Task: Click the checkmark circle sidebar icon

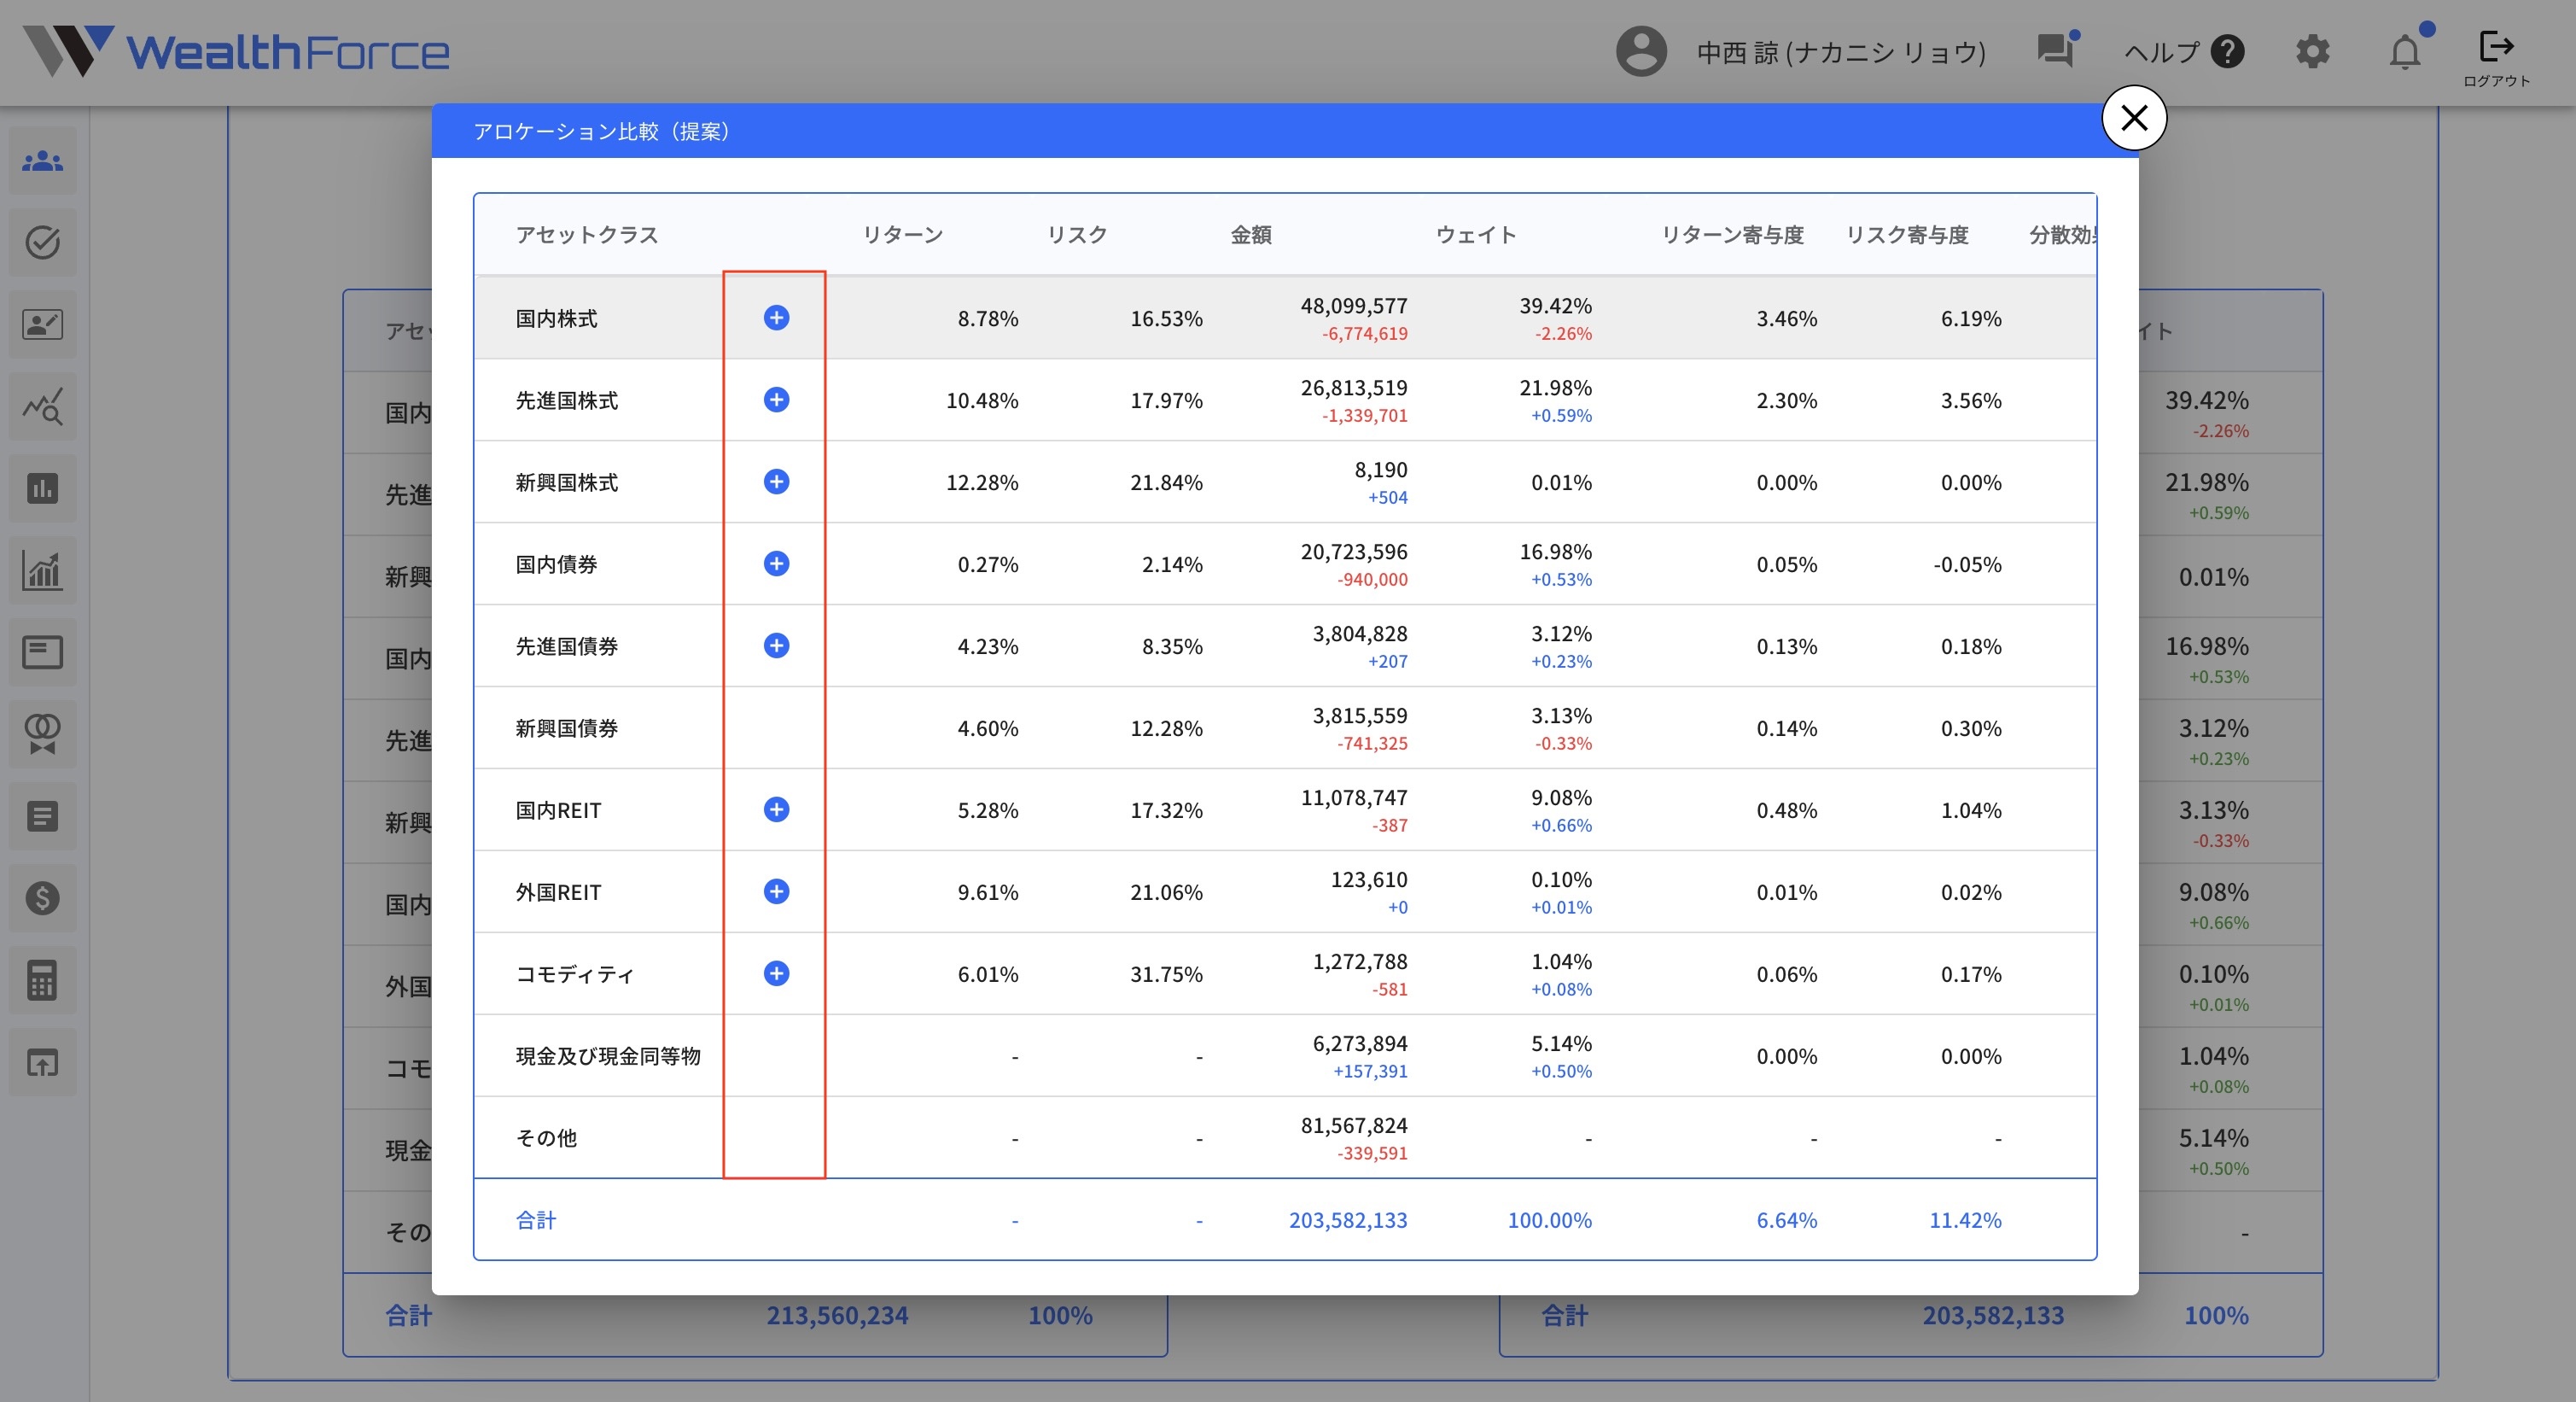Action: pyautogui.click(x=42, y=243)
